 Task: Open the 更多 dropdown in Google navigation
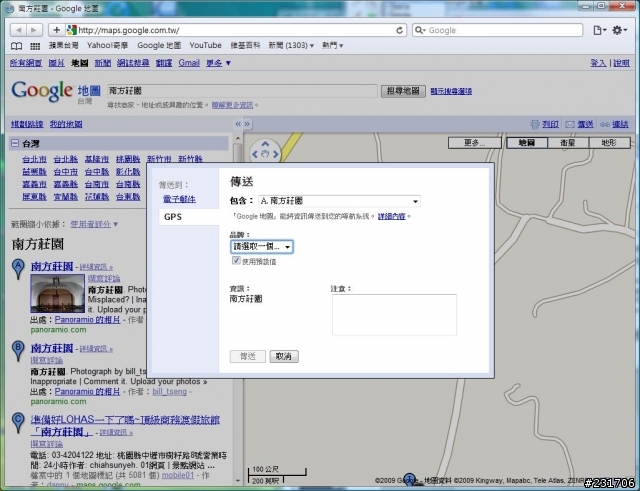click(x=218, y=63)
